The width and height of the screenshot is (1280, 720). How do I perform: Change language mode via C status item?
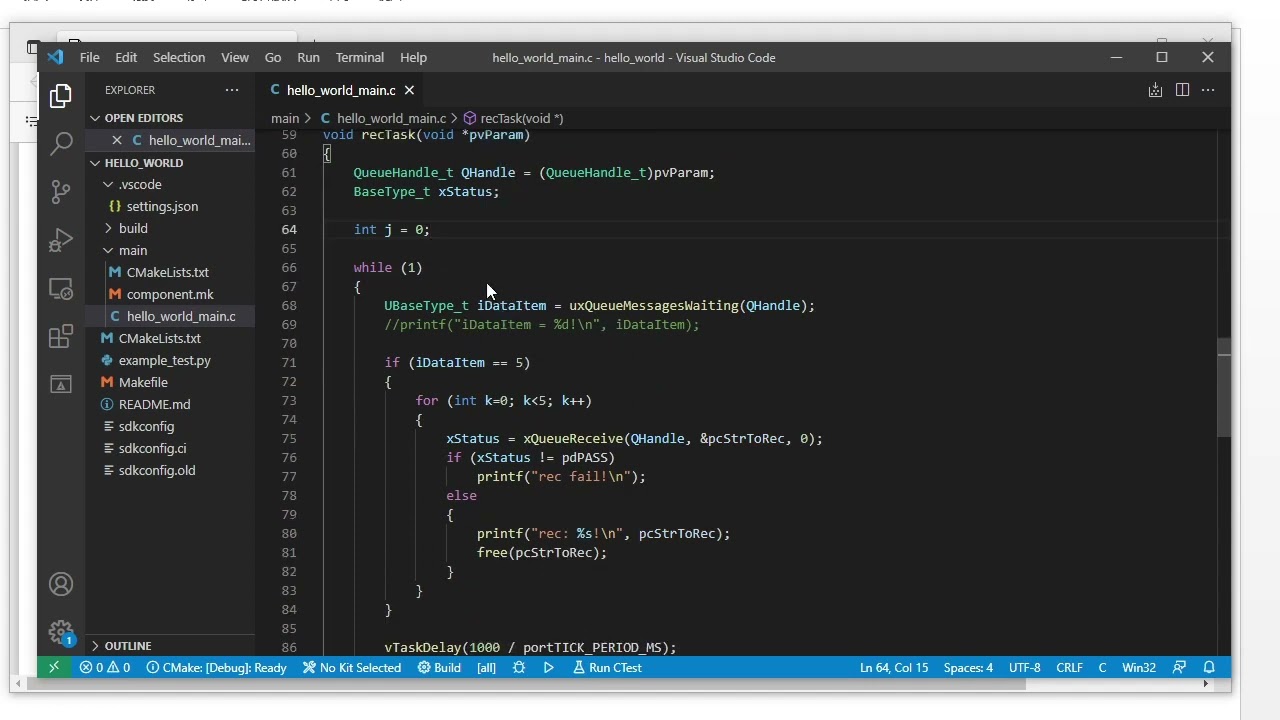1102,667
